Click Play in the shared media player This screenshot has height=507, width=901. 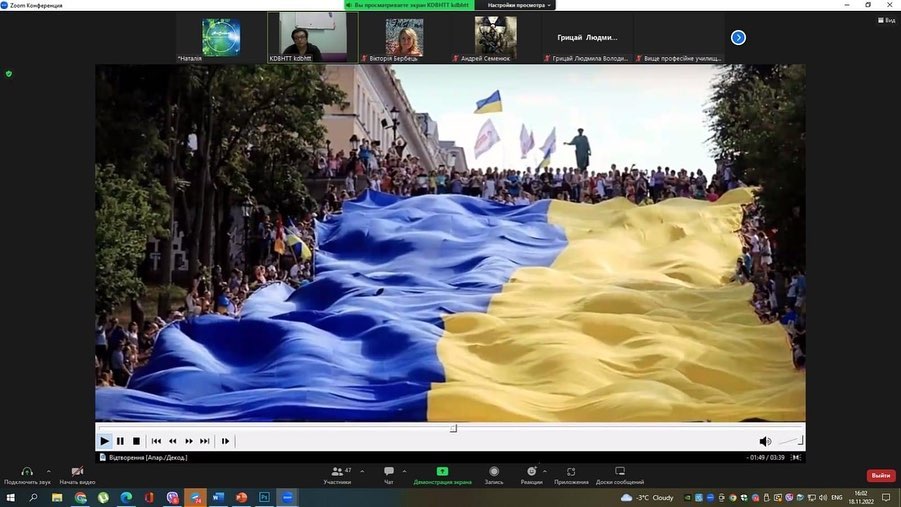[x=104, y=441]
